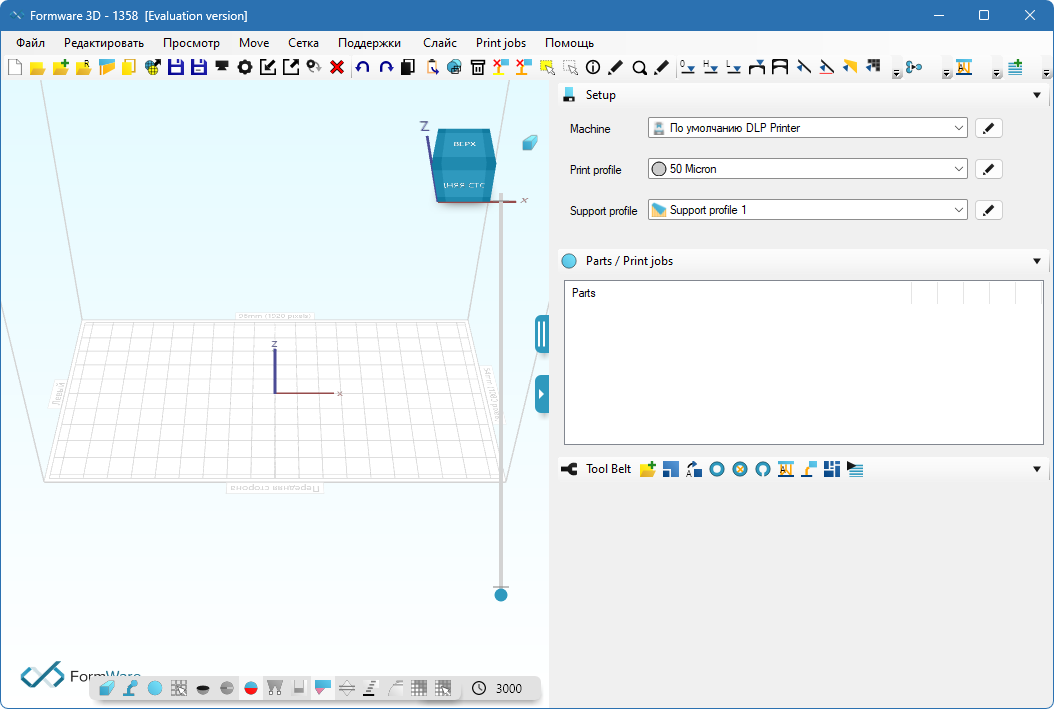Click the red X delete icon
This screenshot has width=1054, height=709.
[337, 67]
